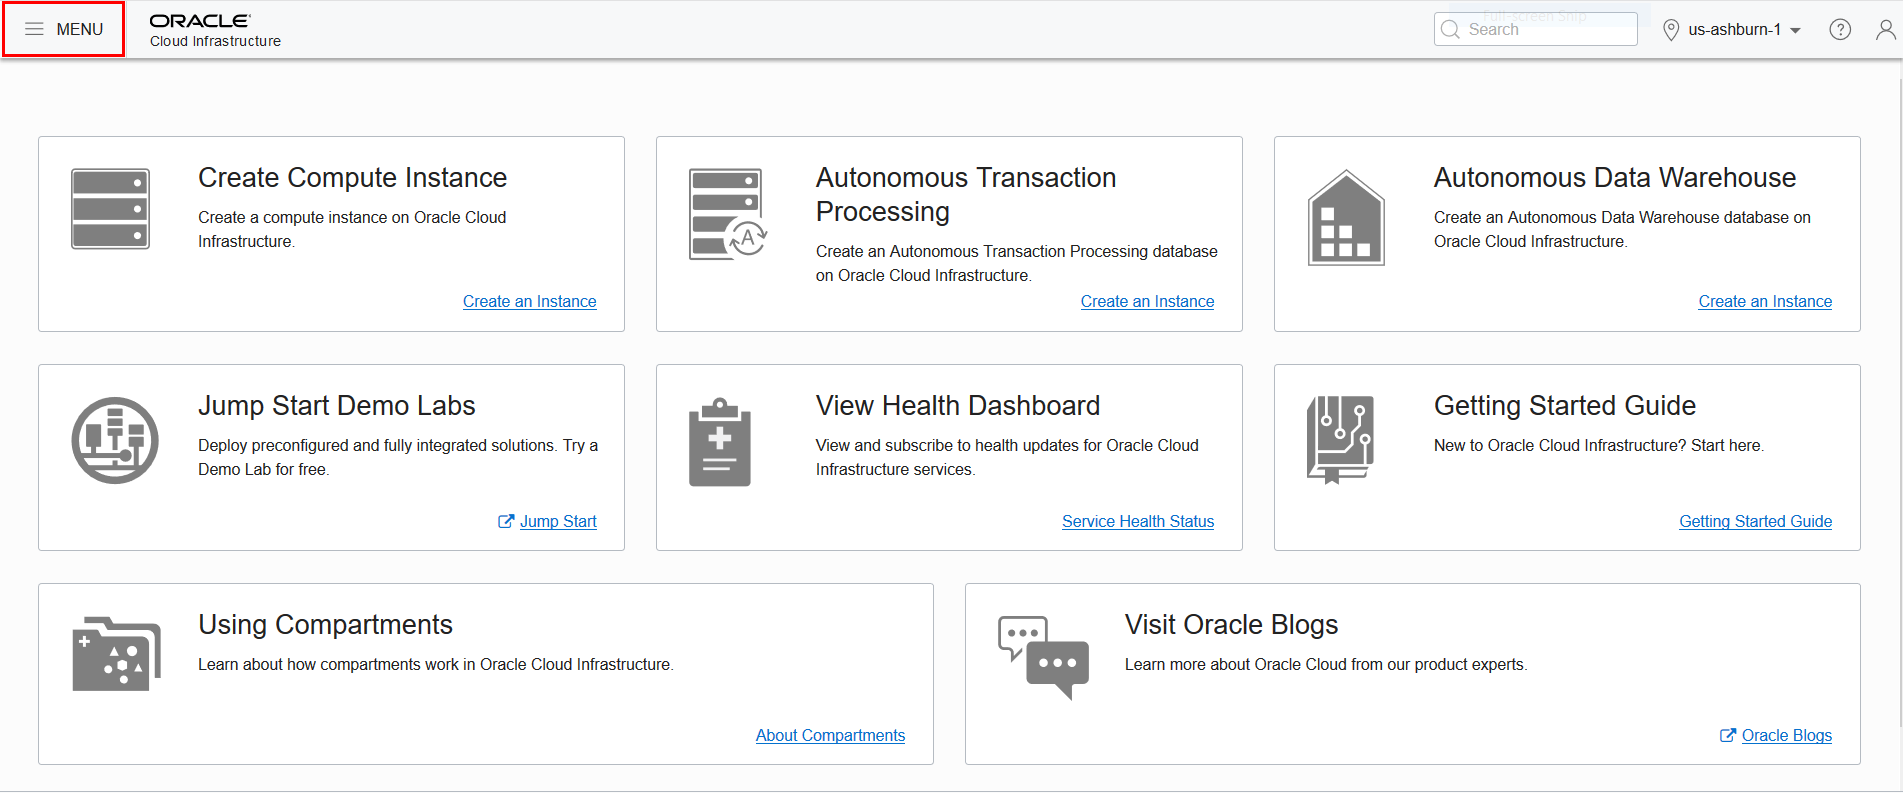Click the Getting Started Guide book icon
1903x793 pixels.
click(x=1341, y=440)
